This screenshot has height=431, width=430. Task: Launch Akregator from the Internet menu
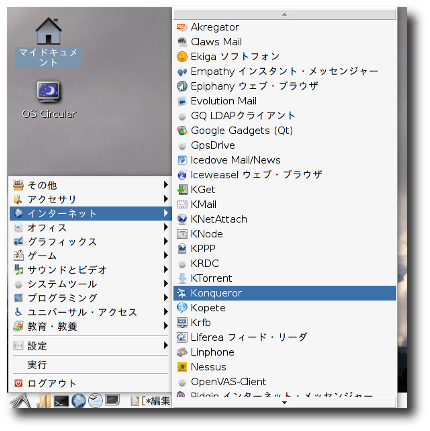pos(285,27)
